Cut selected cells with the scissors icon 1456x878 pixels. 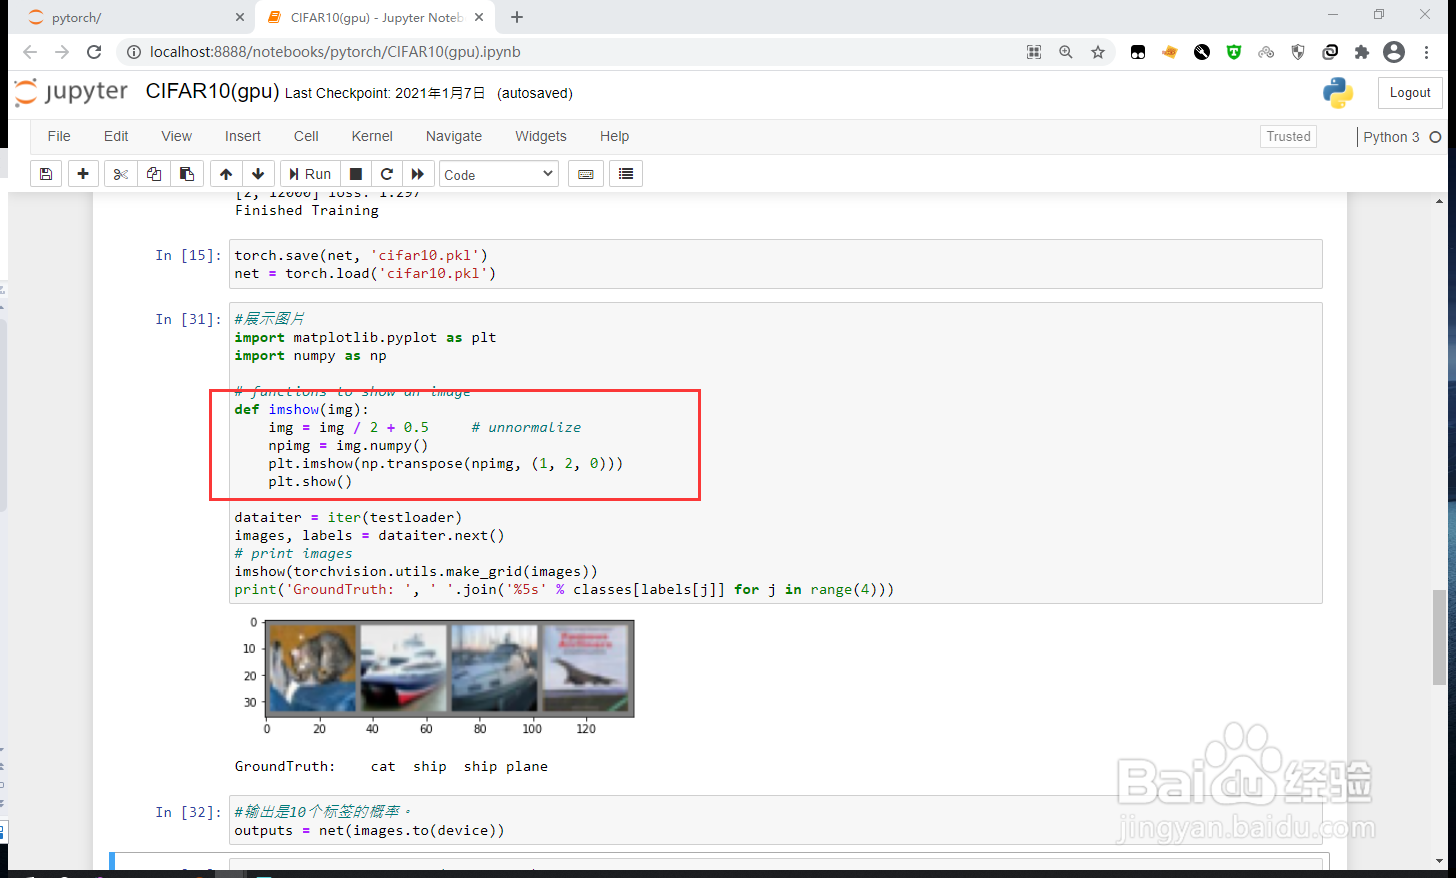121,174
